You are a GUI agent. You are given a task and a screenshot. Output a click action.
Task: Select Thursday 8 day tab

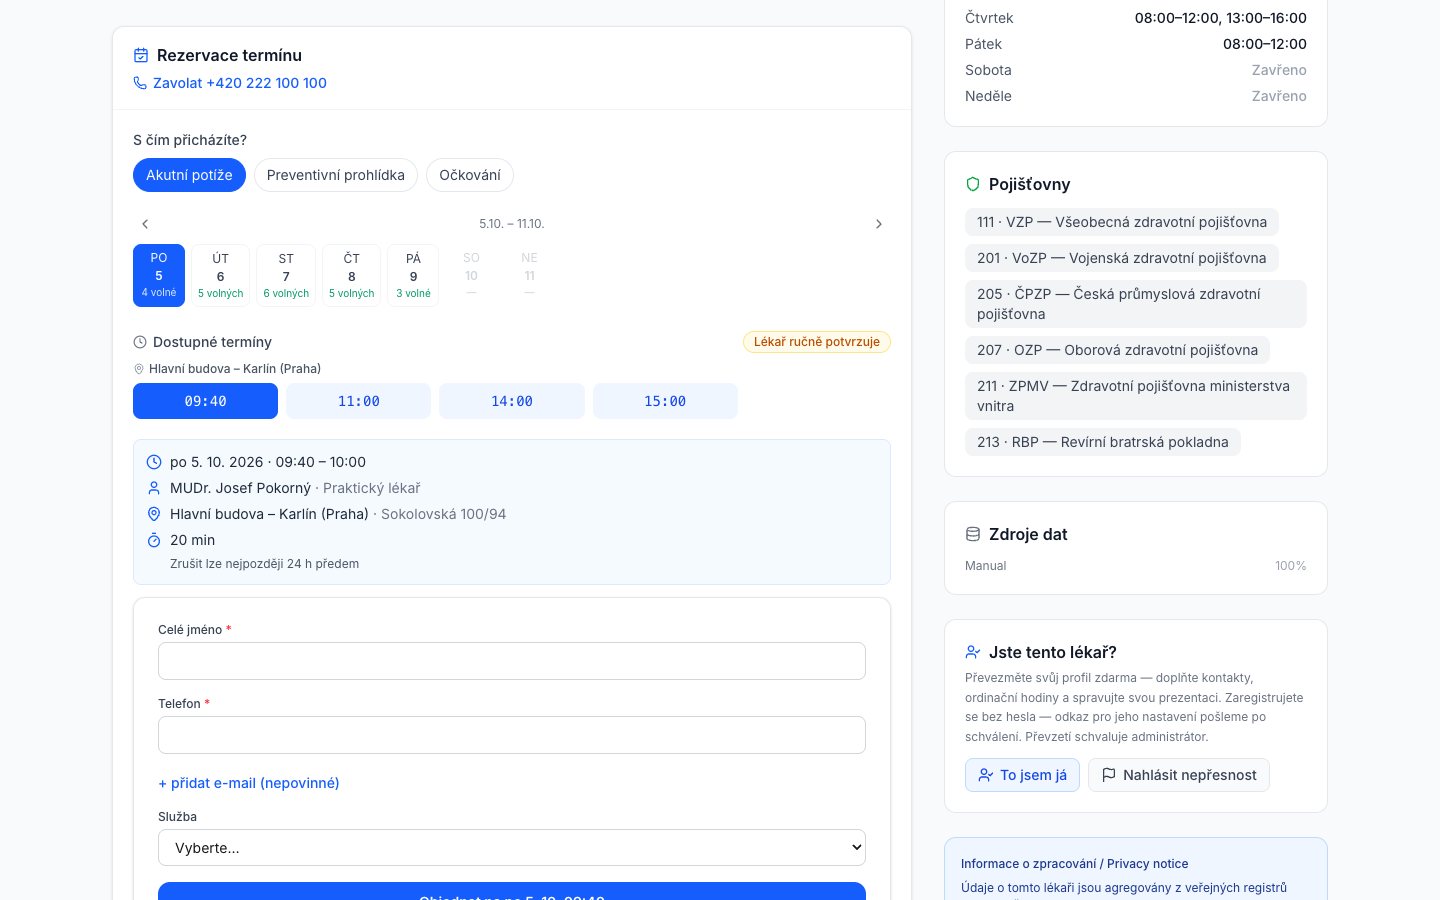tap(352, 275)
